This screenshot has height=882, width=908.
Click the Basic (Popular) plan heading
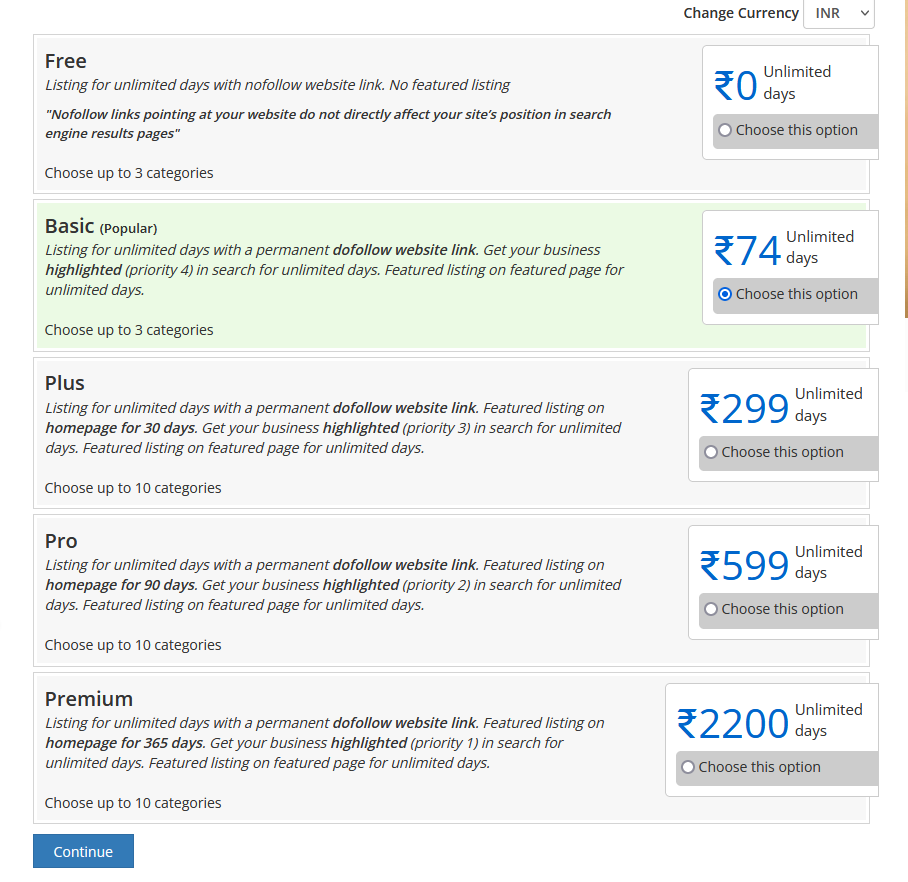coord(101,226)
